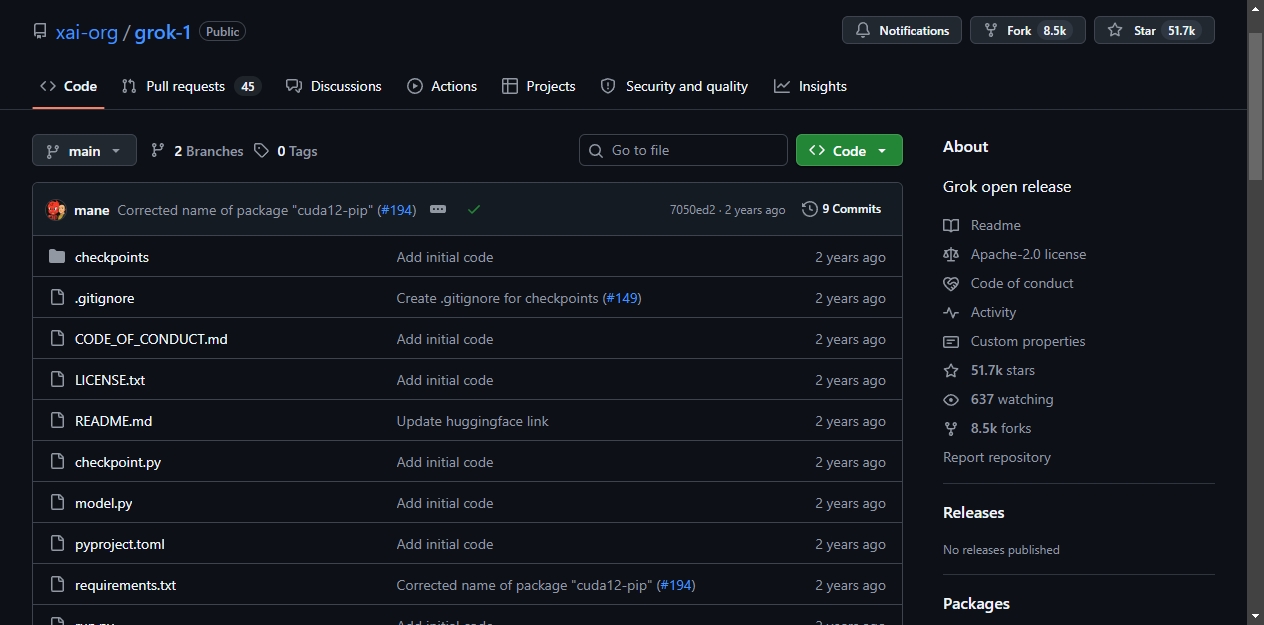The height and width of the screenshot is (625, 1264).
Task: View the 9 Commits history
Action: coord(842,209)
